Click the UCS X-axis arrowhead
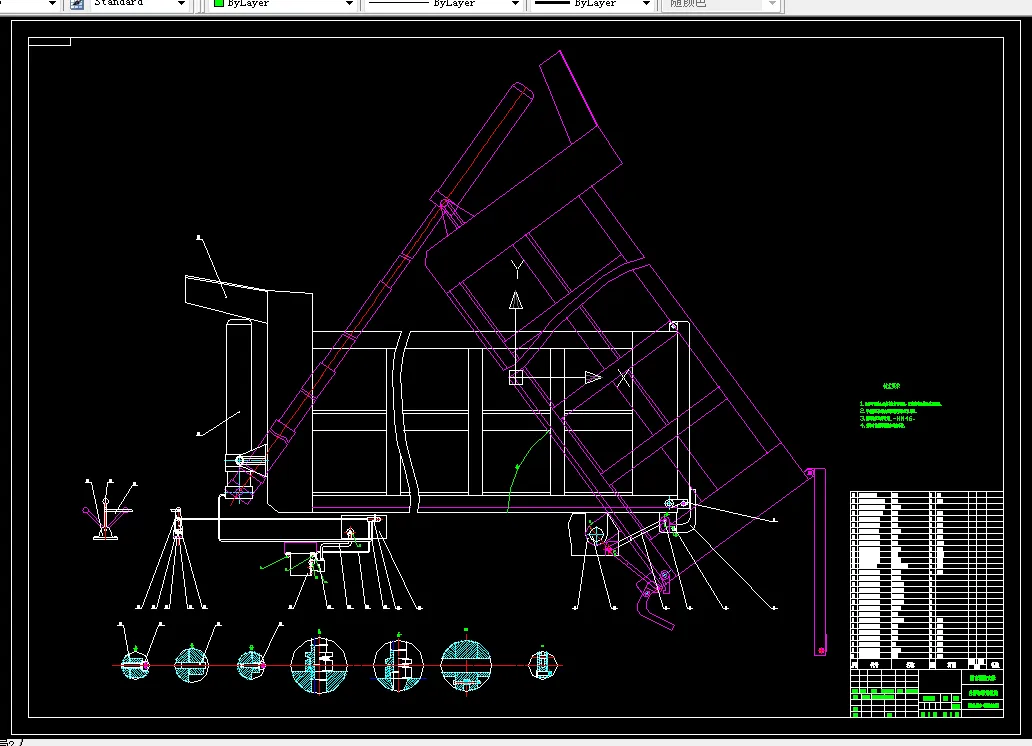Screen dimensions: 1032x746 coord(593,377)
